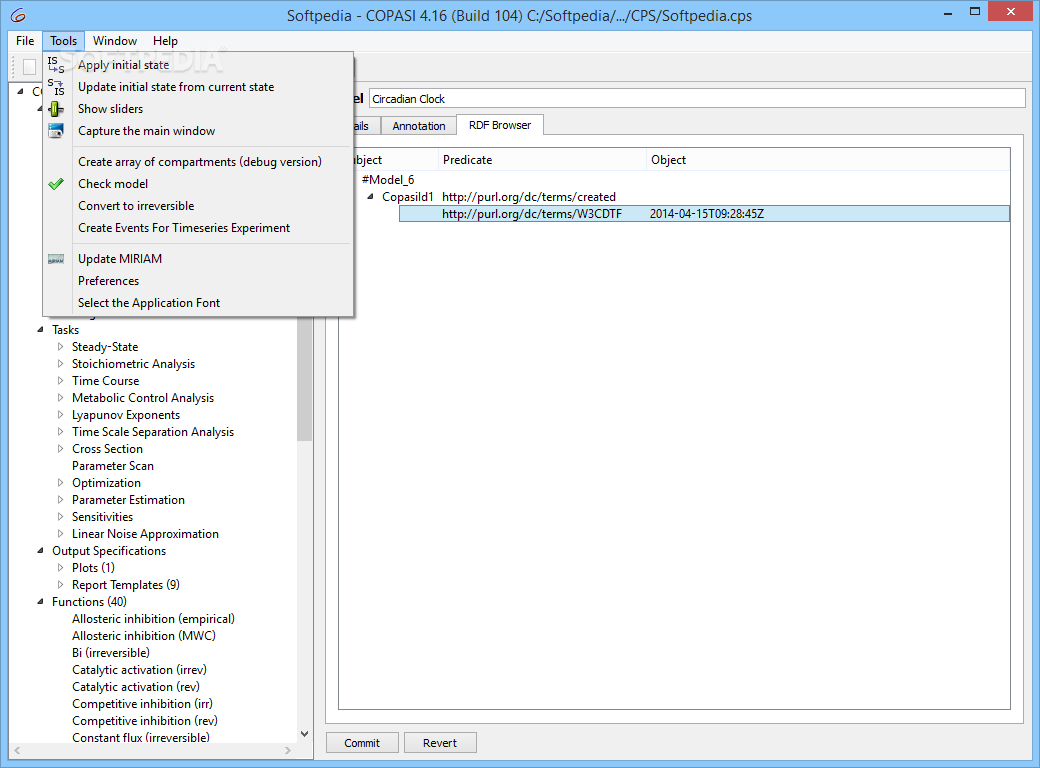Click the blank new-document toolbar icon
Image resolution: width=1040 pixels, height=768 pixels.
tap(29, 67)
